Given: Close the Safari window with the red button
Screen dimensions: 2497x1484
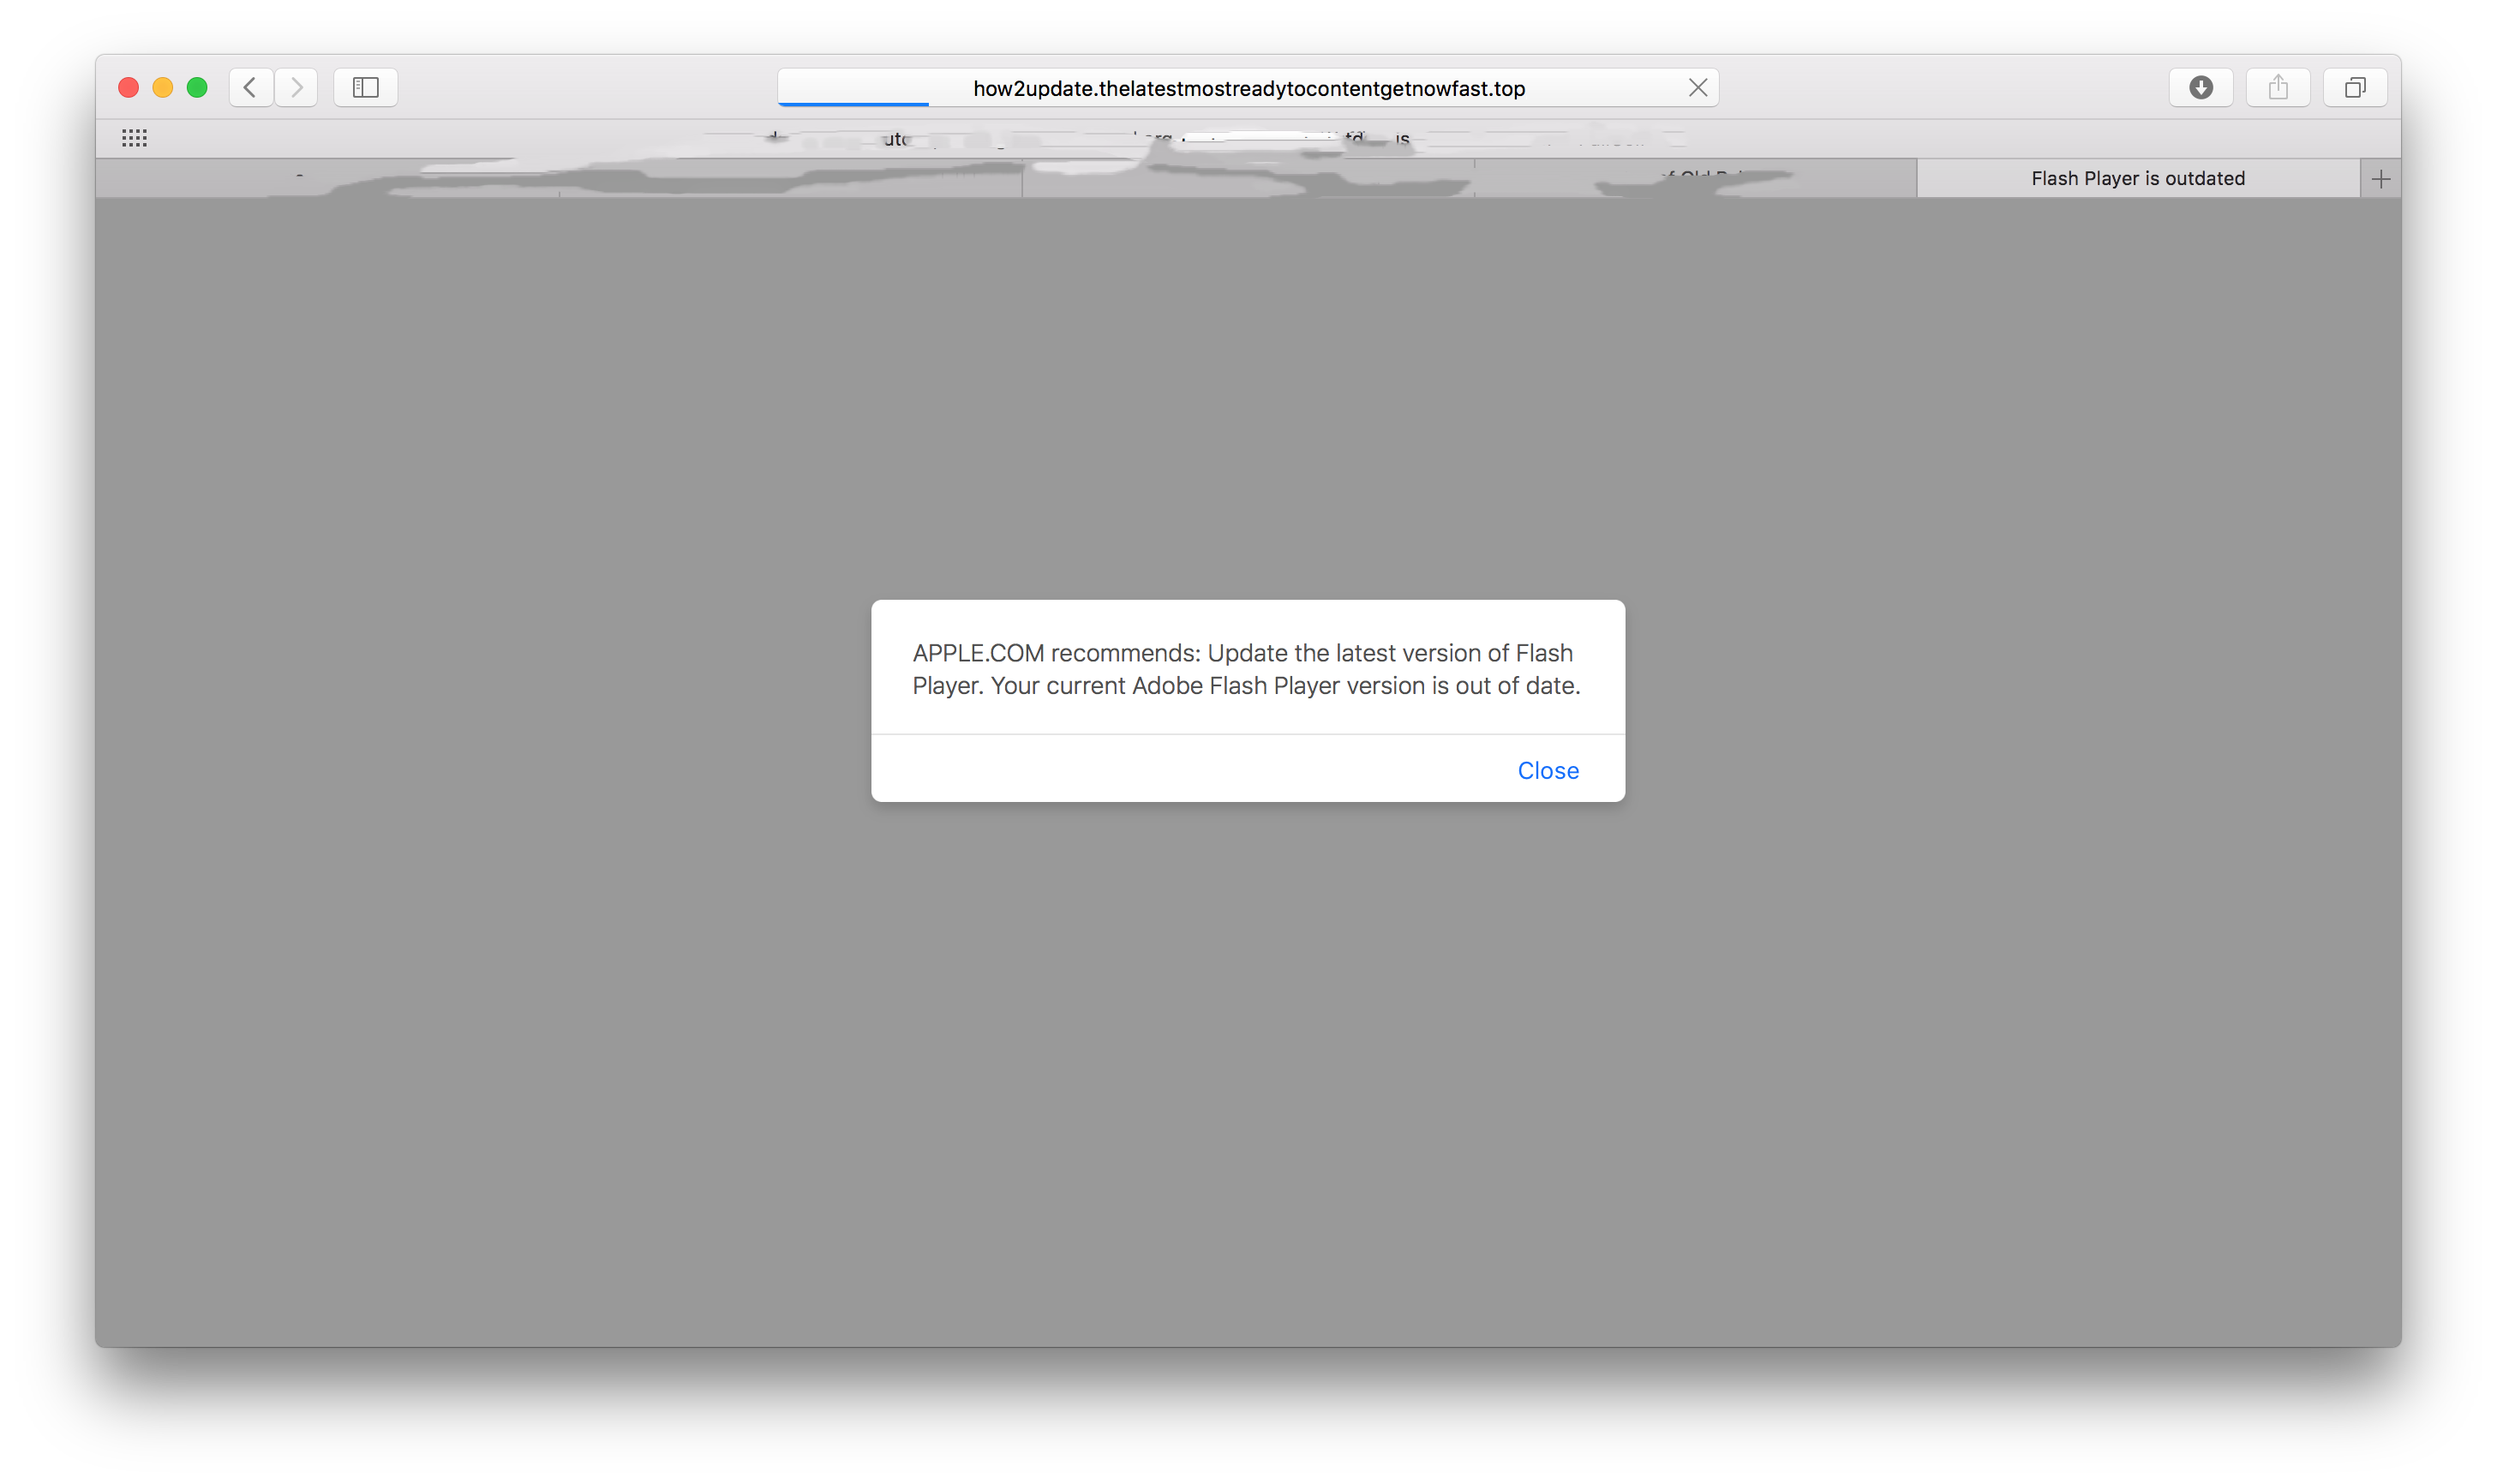Looking at the screenshot, I should 128,88.
